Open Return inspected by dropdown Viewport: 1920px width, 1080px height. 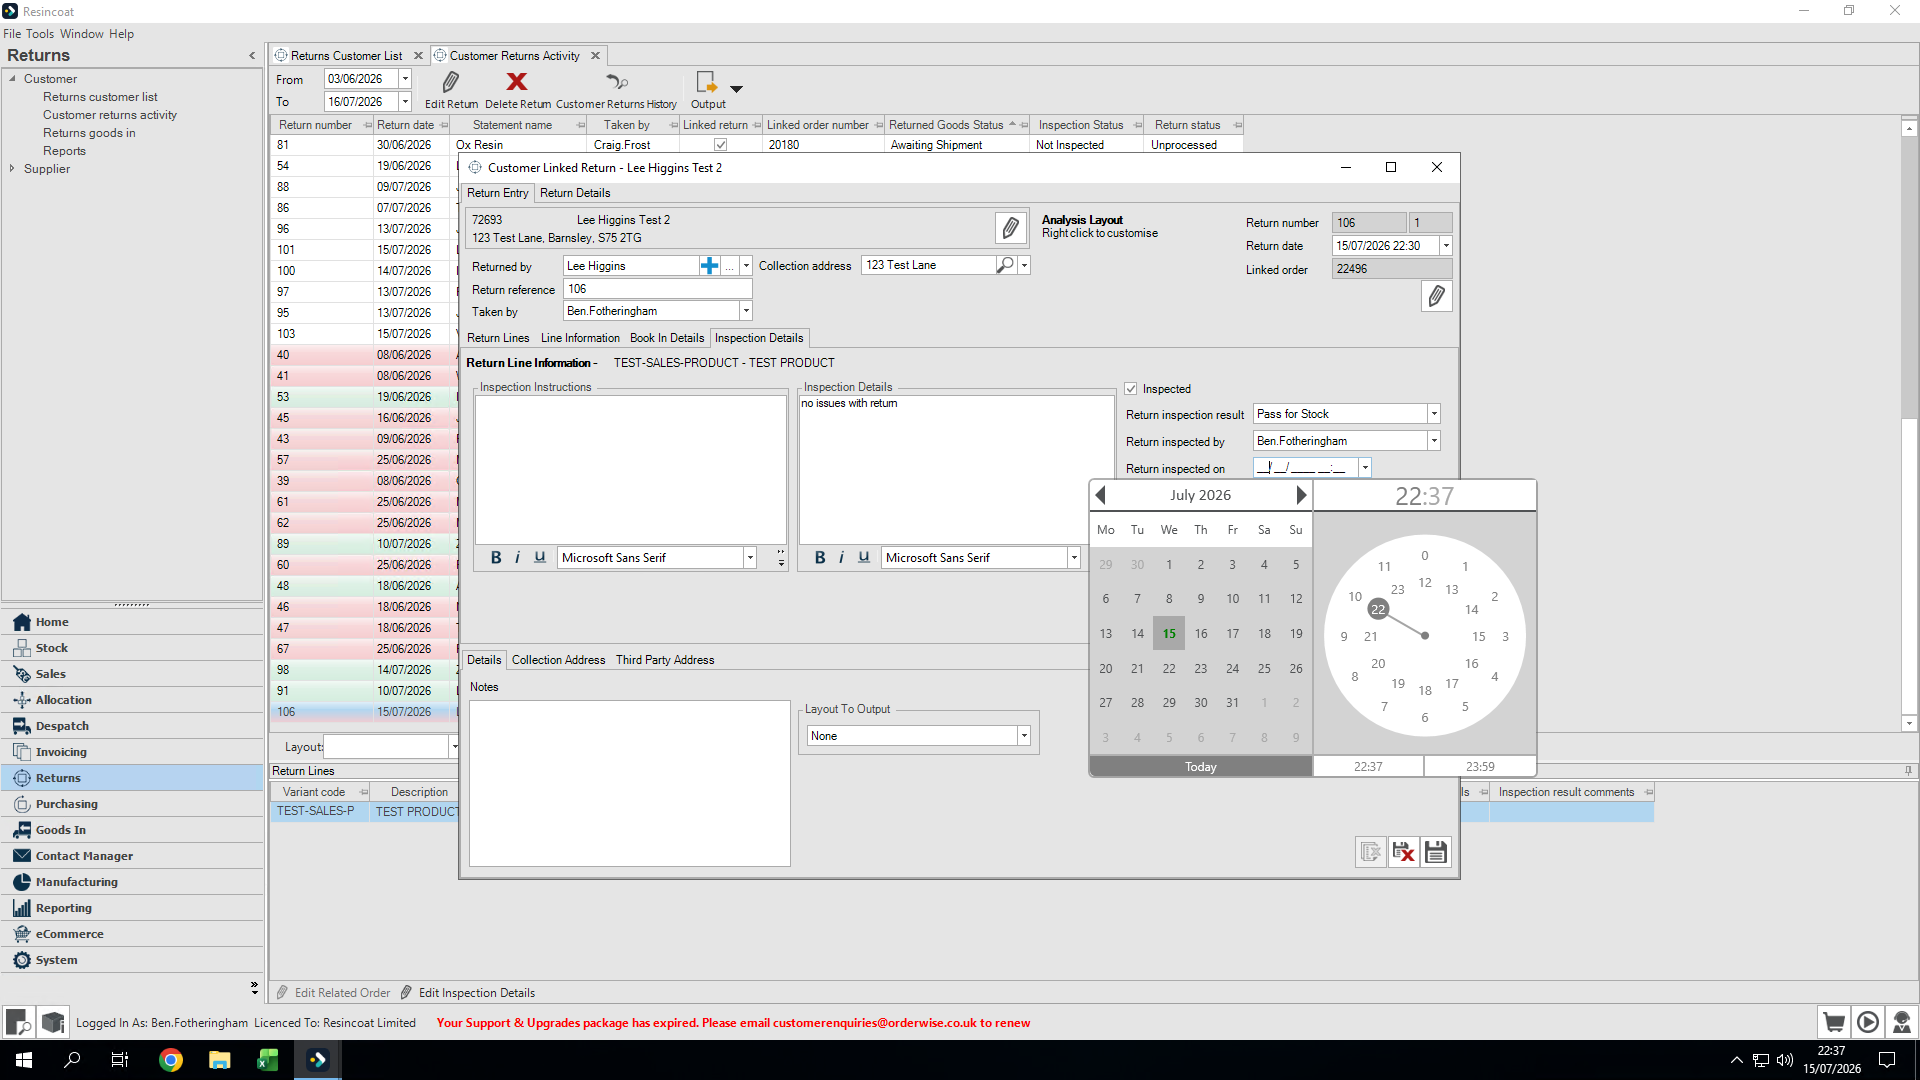click(x=1433, y=441)
